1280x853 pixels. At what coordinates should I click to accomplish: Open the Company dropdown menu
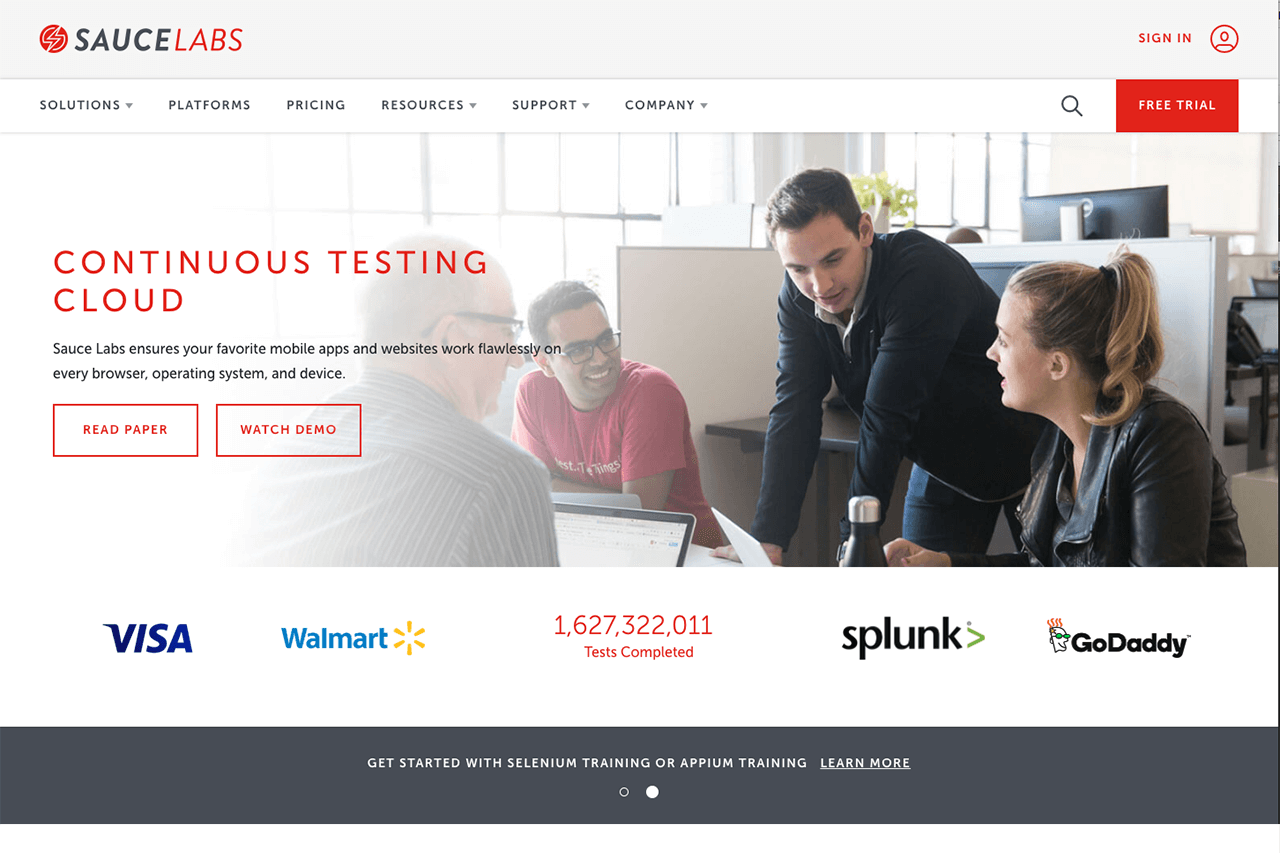(666, 105)
